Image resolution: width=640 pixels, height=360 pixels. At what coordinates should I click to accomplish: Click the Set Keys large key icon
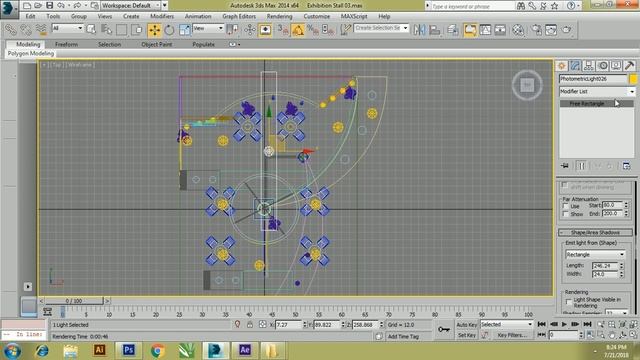coord(444,329)
